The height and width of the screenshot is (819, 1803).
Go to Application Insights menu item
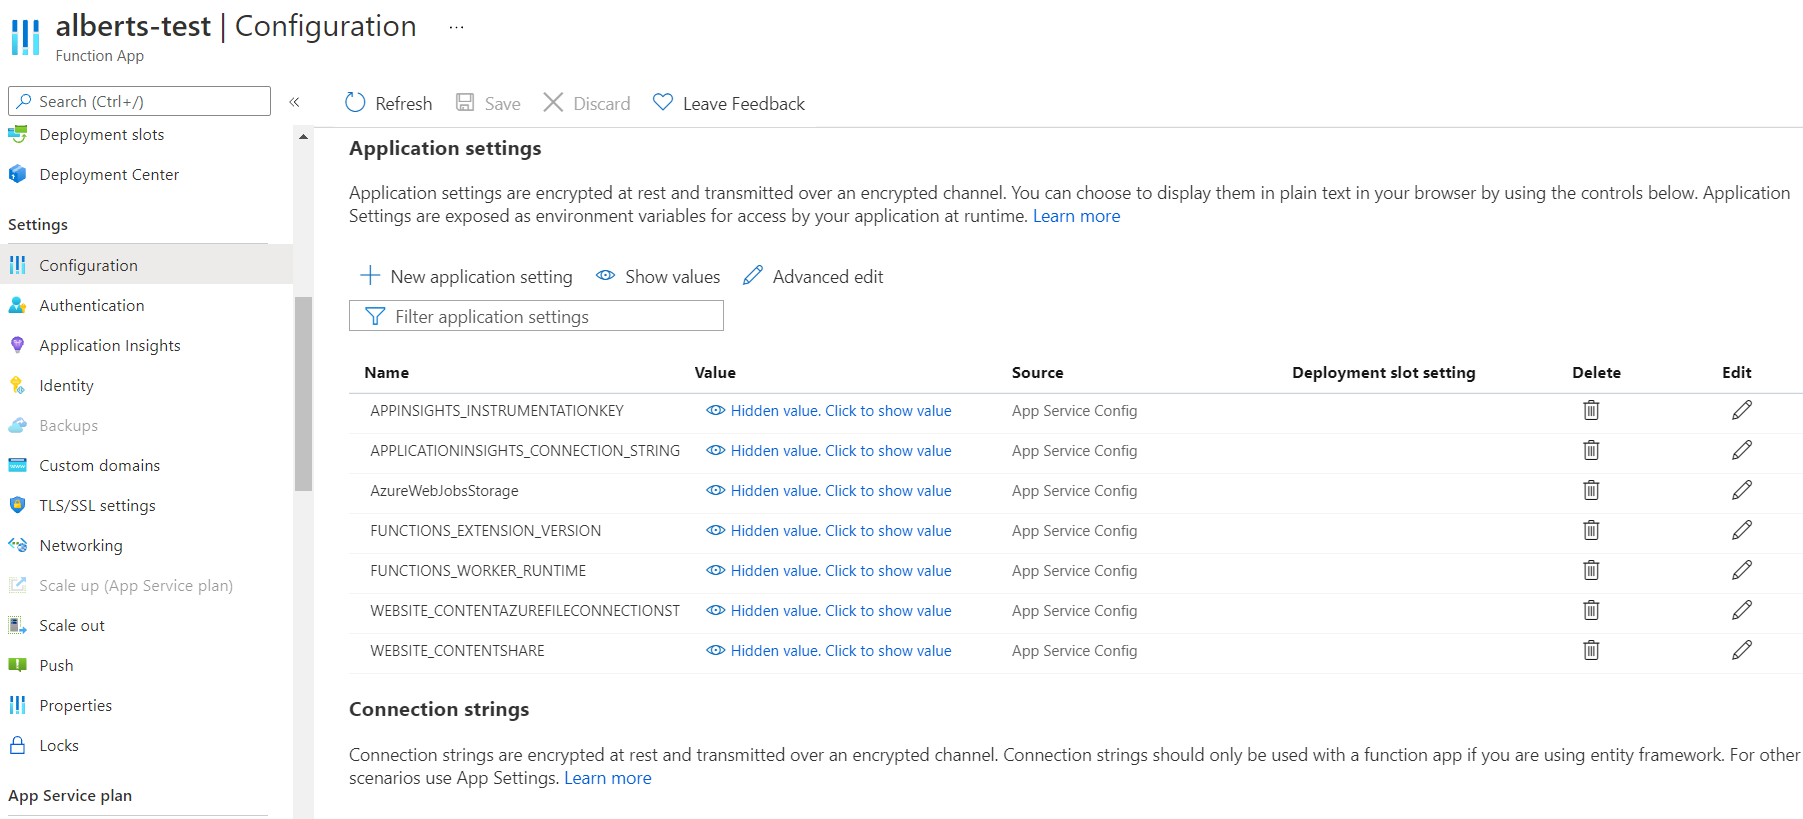pos(110,345)
